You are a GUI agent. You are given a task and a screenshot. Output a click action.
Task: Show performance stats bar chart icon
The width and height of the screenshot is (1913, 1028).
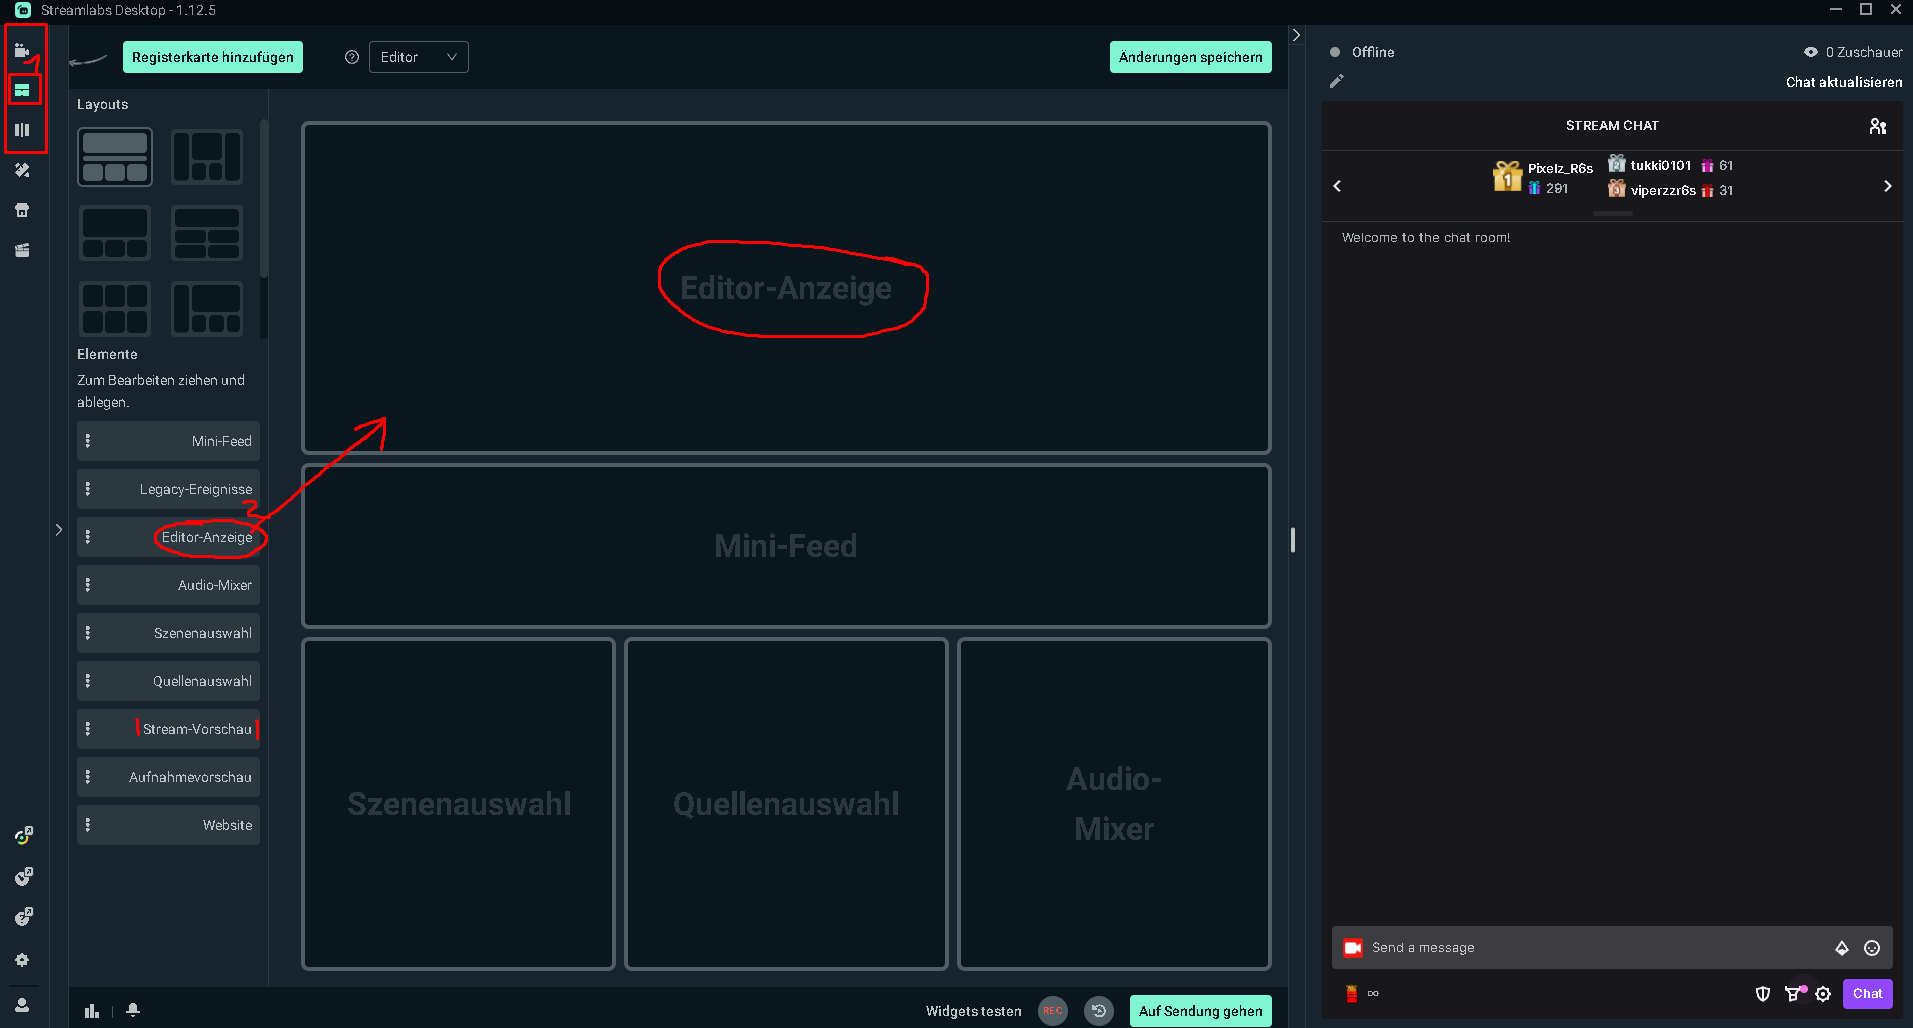coord(92,1011)
